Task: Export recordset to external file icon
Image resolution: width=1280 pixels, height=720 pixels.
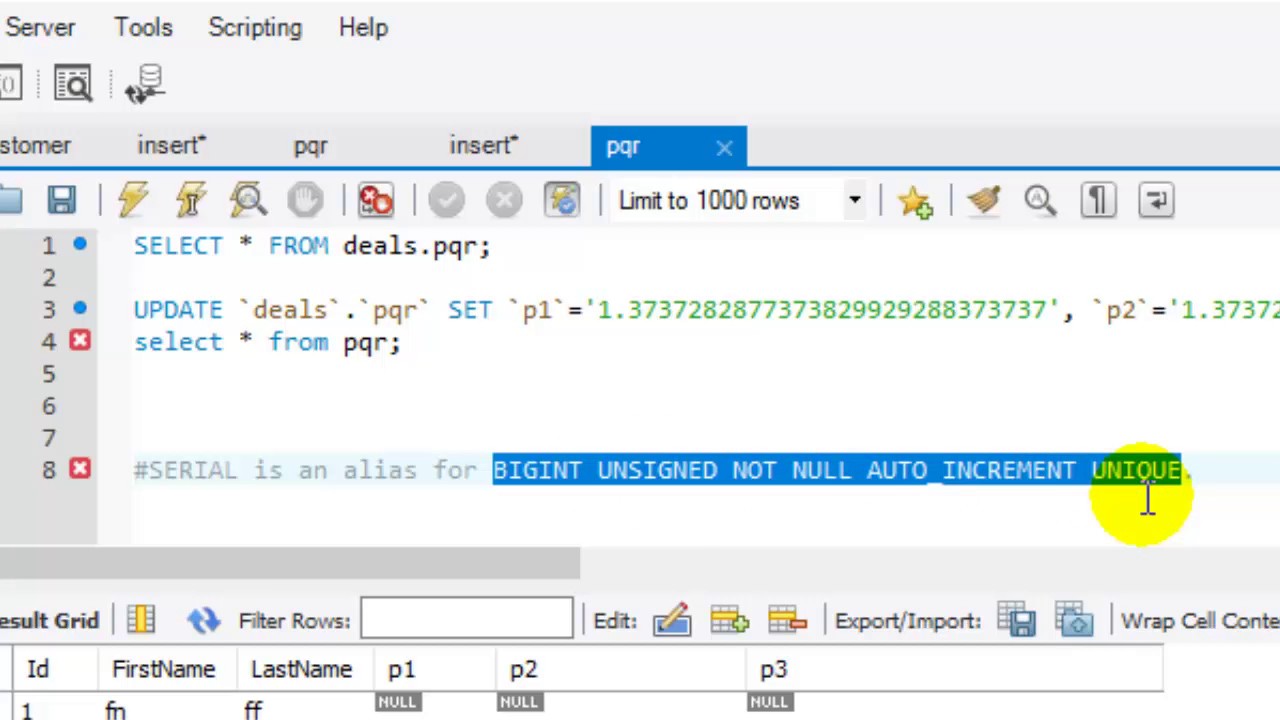Action: tap(1017, 620)
